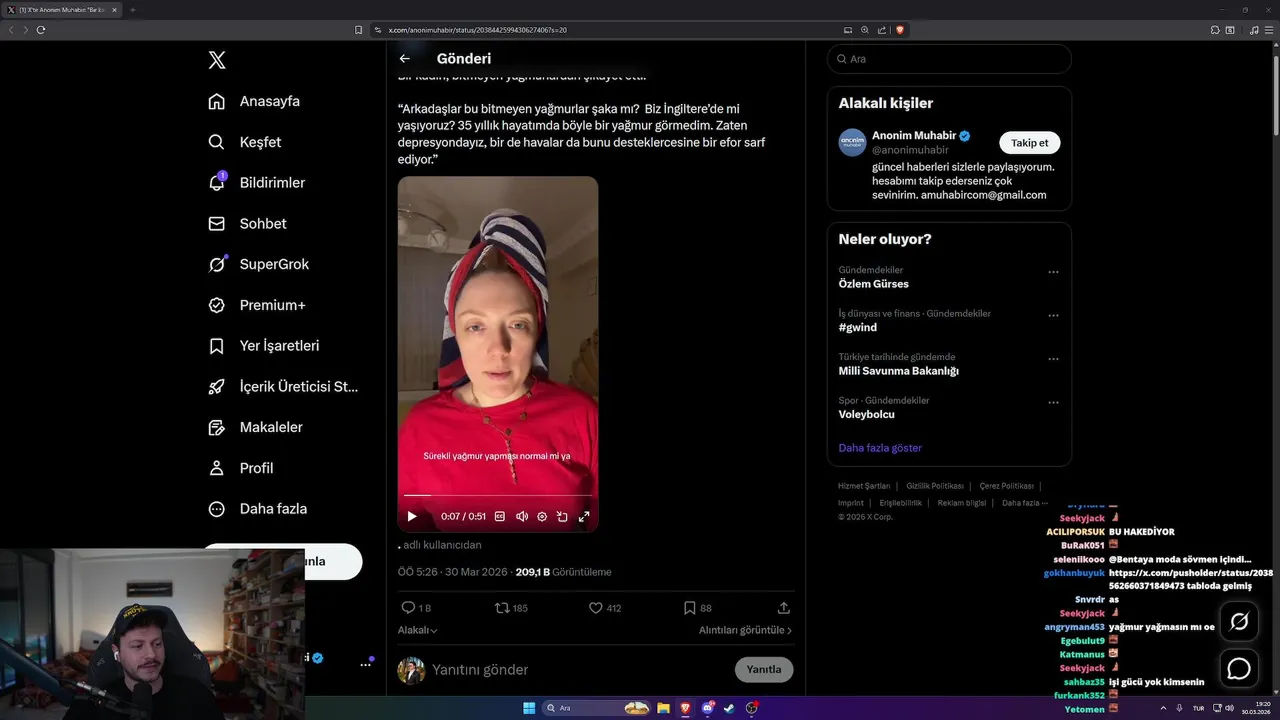Open Gizlilik Politikası footer link

pos(935,486)
